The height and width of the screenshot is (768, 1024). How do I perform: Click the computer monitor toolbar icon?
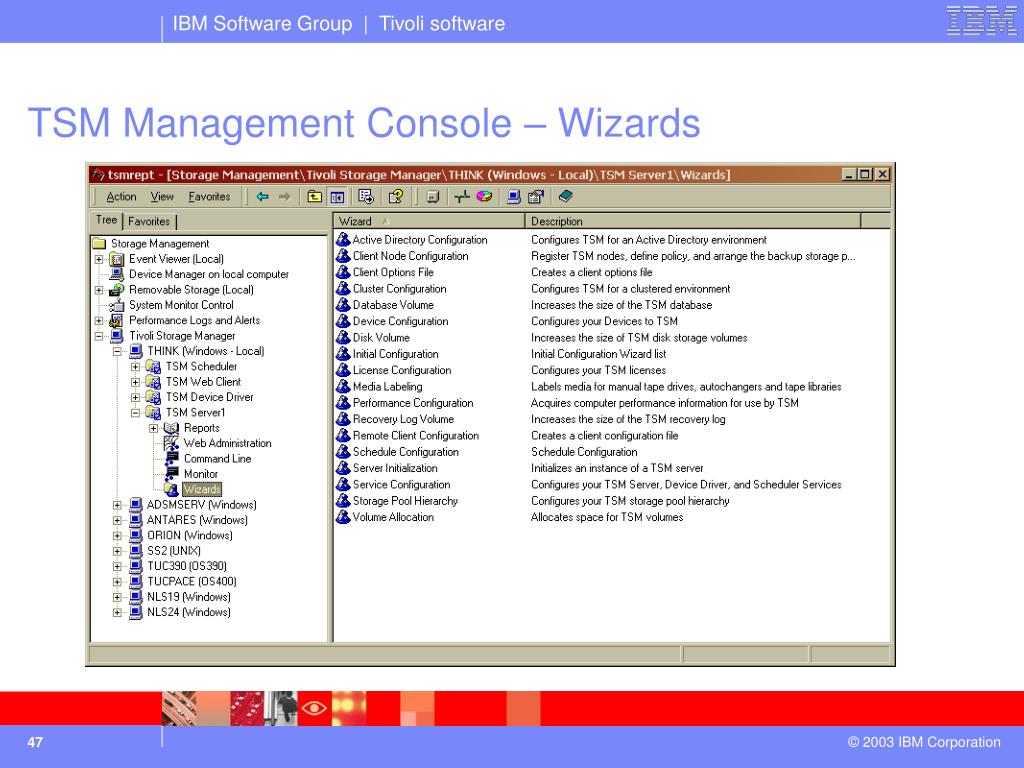[x=514, y=197]
